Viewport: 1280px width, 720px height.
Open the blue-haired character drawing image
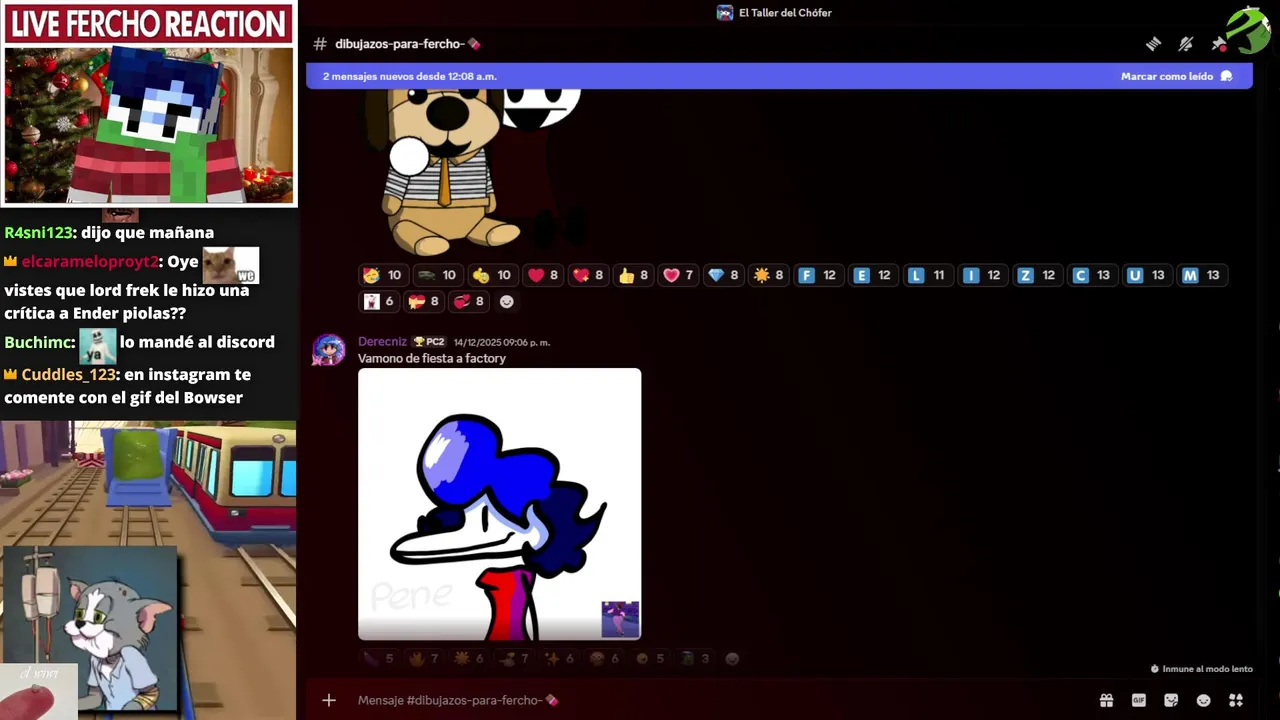499,504
